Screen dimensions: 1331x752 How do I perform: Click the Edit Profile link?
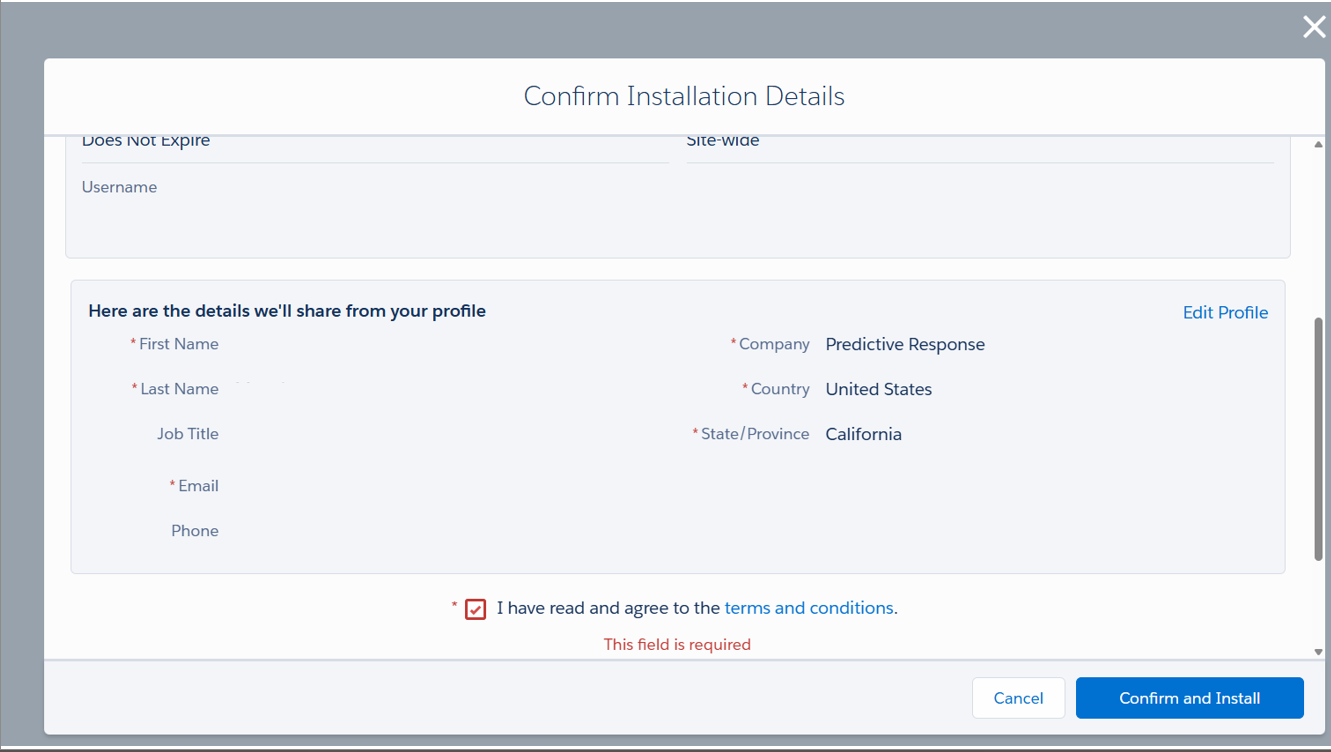point(1224,313)
